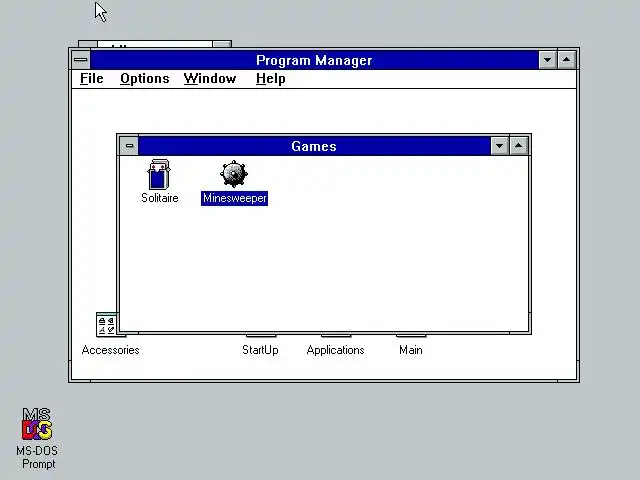This screenshot has height=480, width=640.
Task: Minimize the Program Manager window
Action: click(547, 60)
